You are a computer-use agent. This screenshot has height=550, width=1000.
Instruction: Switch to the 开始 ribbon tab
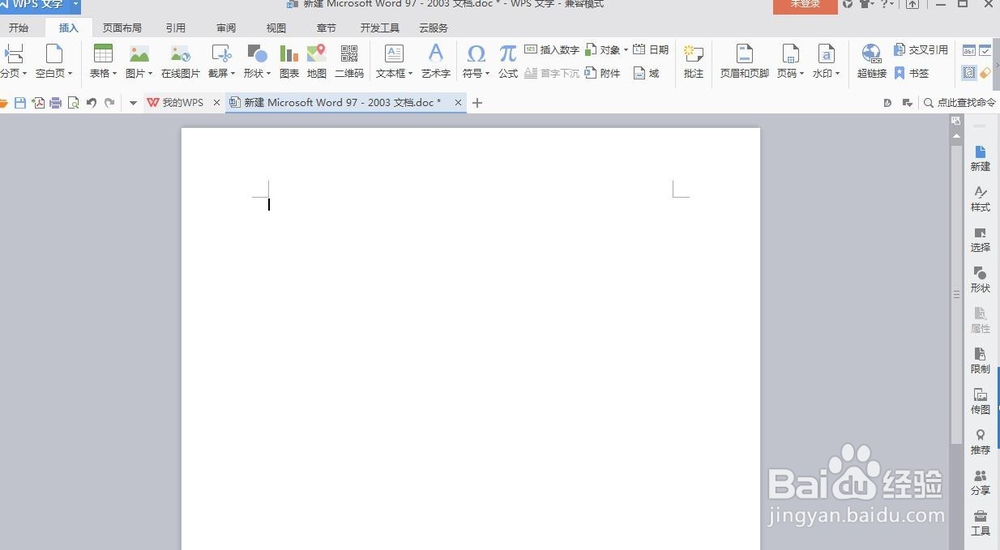18,28
